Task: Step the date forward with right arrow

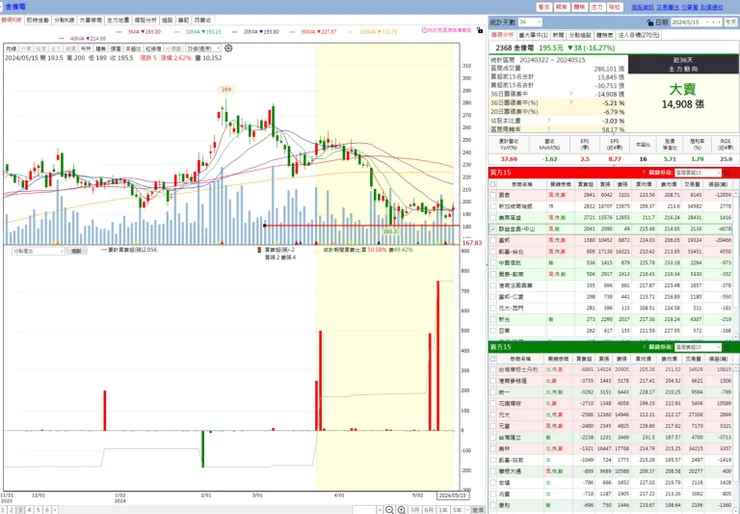Action: click(719, 22)
